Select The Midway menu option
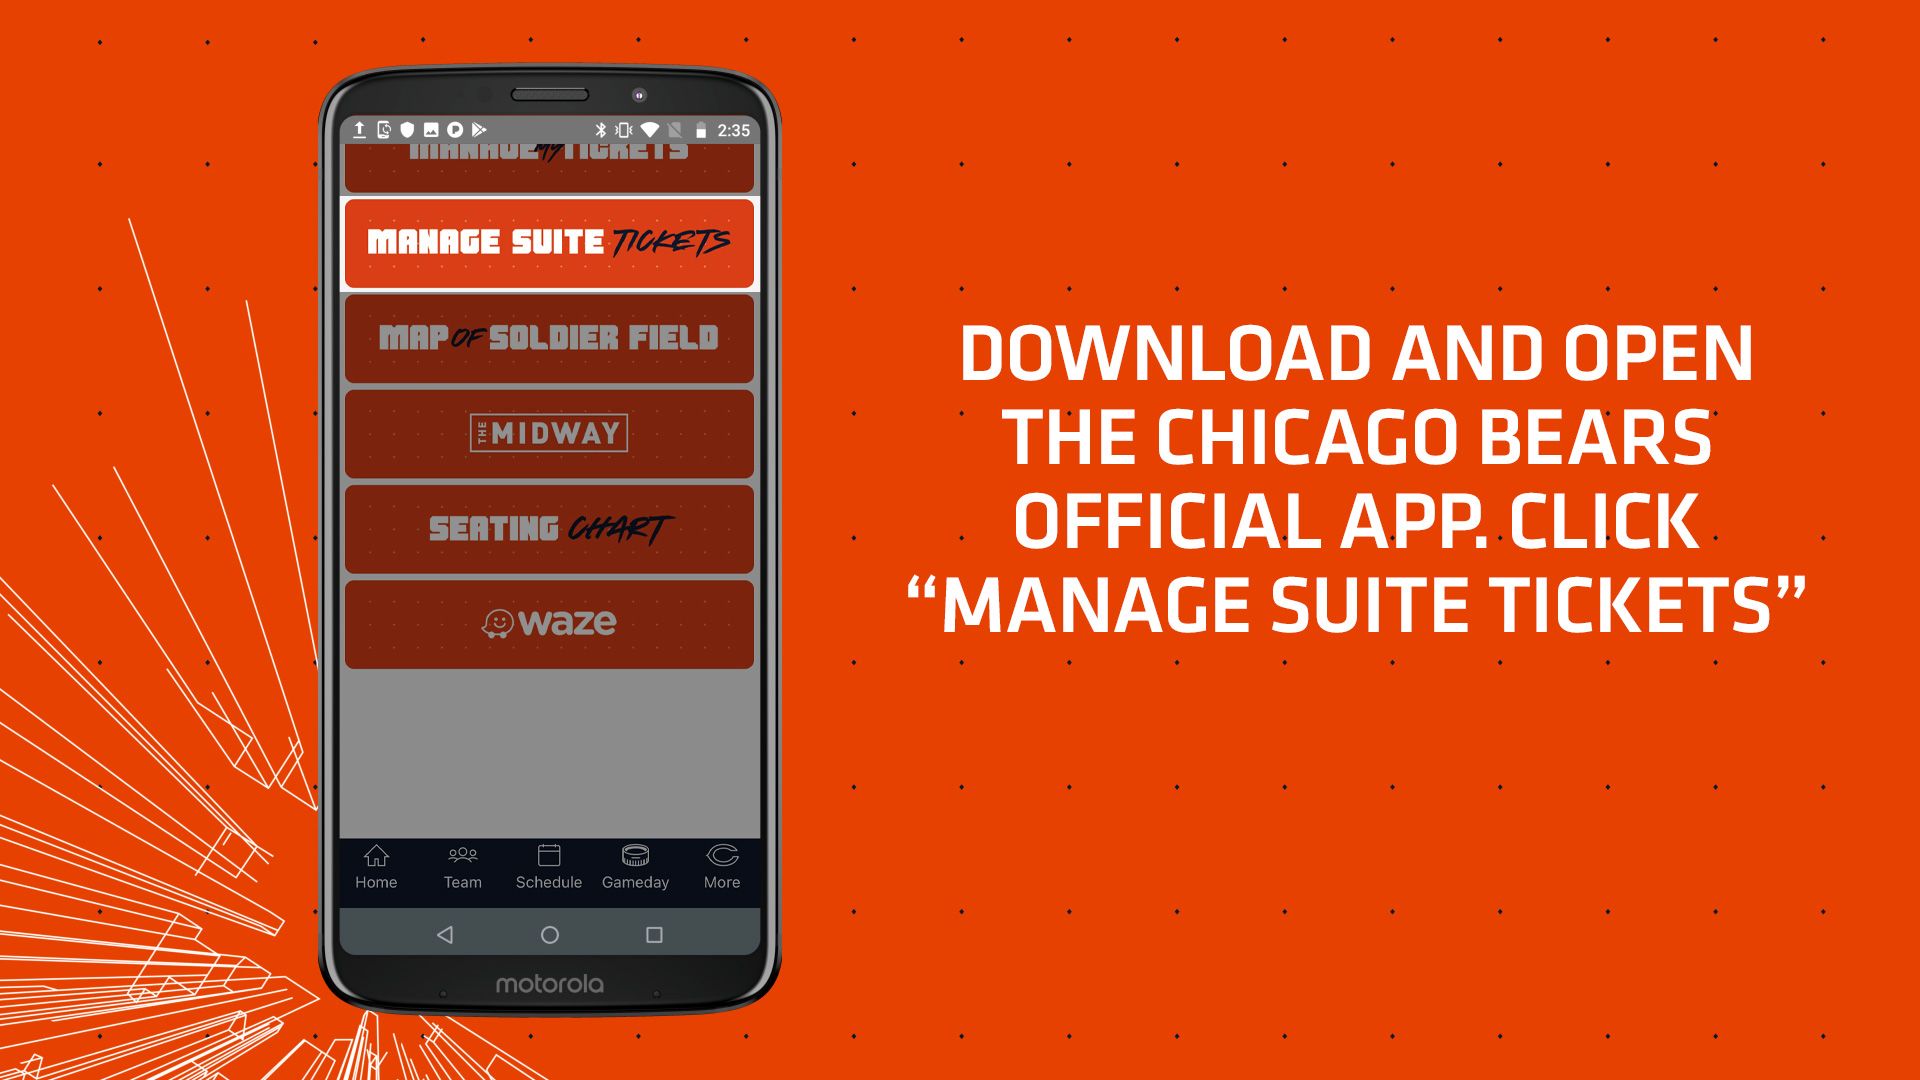The width and height of the screenshot is (1920, 1080). (550, 433)
